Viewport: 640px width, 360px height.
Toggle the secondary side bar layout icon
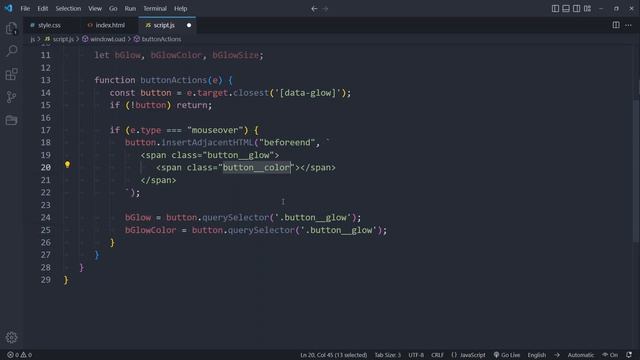pos(576,9)
